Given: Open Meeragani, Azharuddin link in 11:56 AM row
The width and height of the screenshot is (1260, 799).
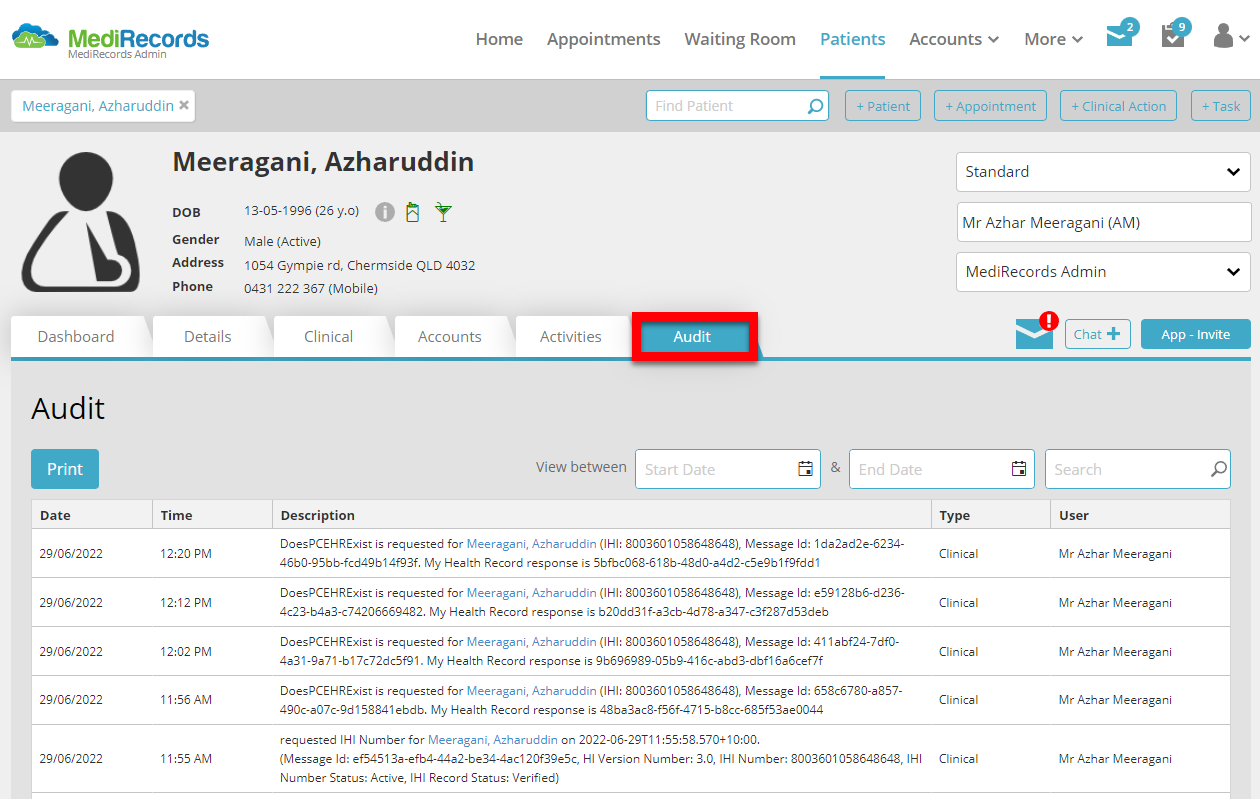Looking at the screenshot, I should (532, 691).
